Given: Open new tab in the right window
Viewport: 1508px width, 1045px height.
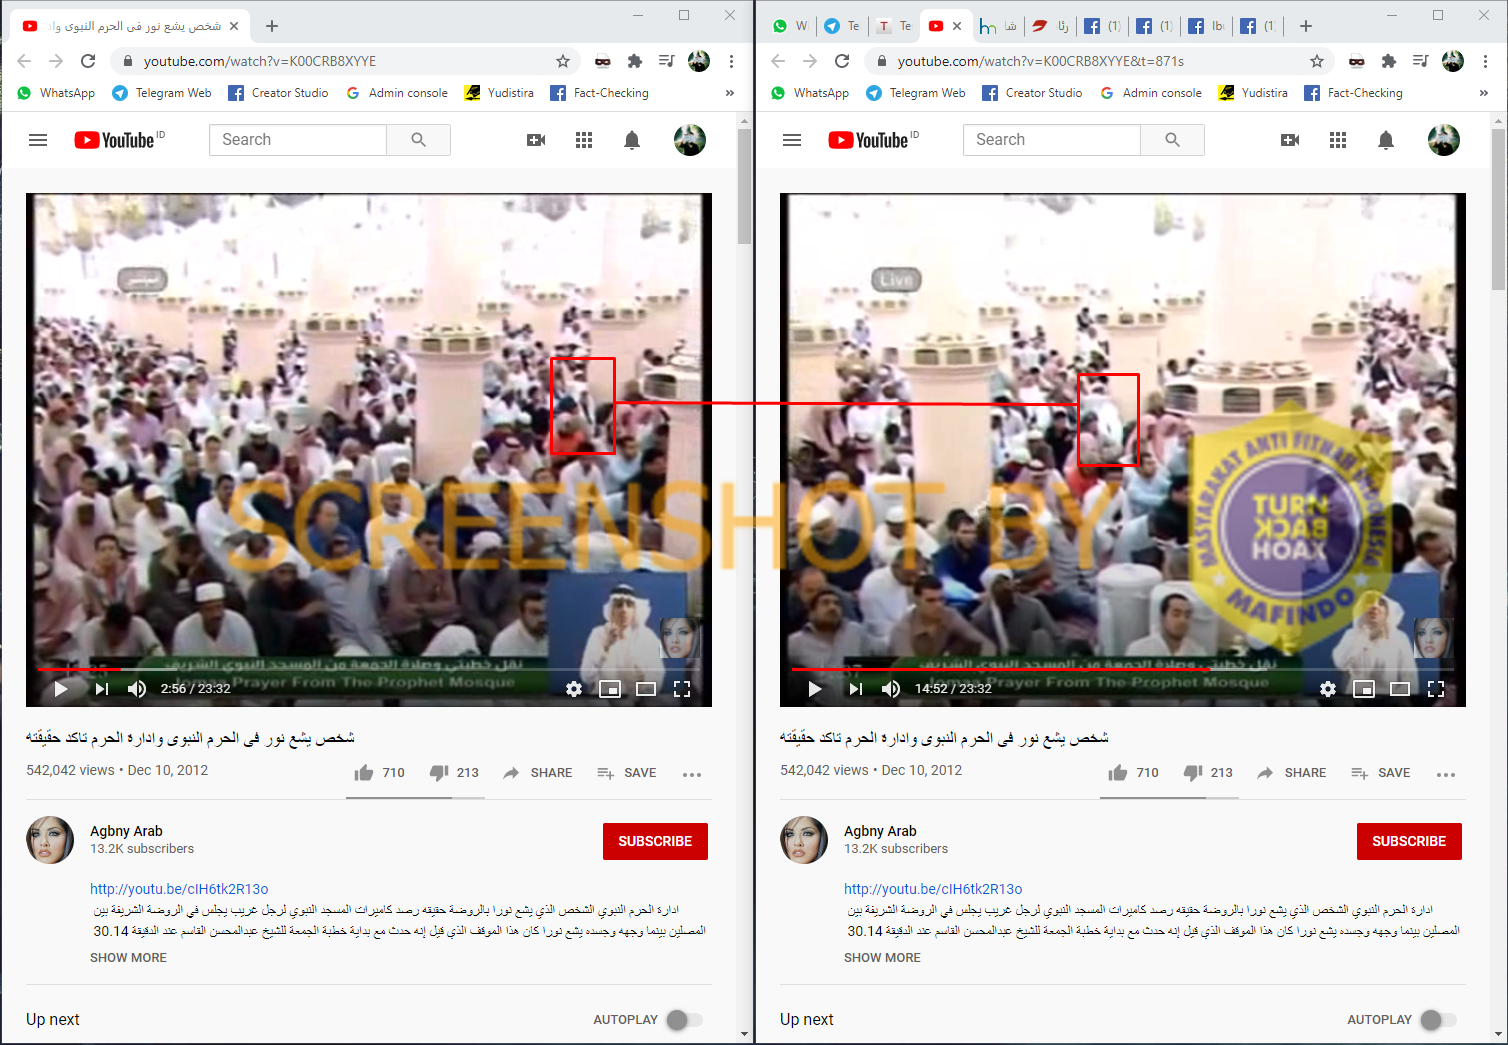Looking at the screenshot, I should click(1306, 26).
